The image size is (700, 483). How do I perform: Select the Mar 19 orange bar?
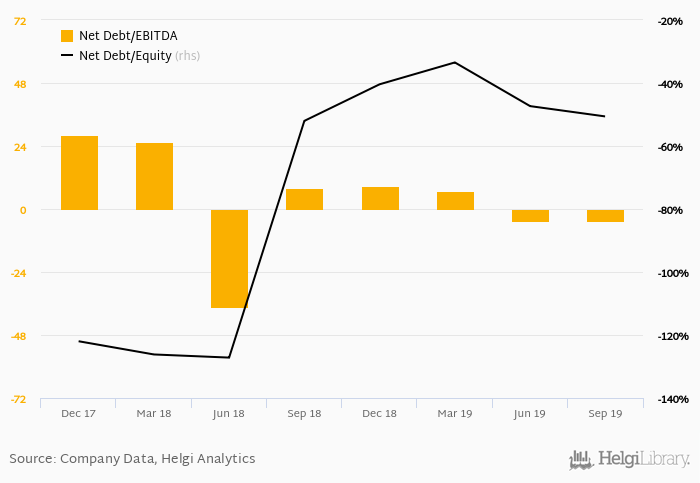coord(455,200)
